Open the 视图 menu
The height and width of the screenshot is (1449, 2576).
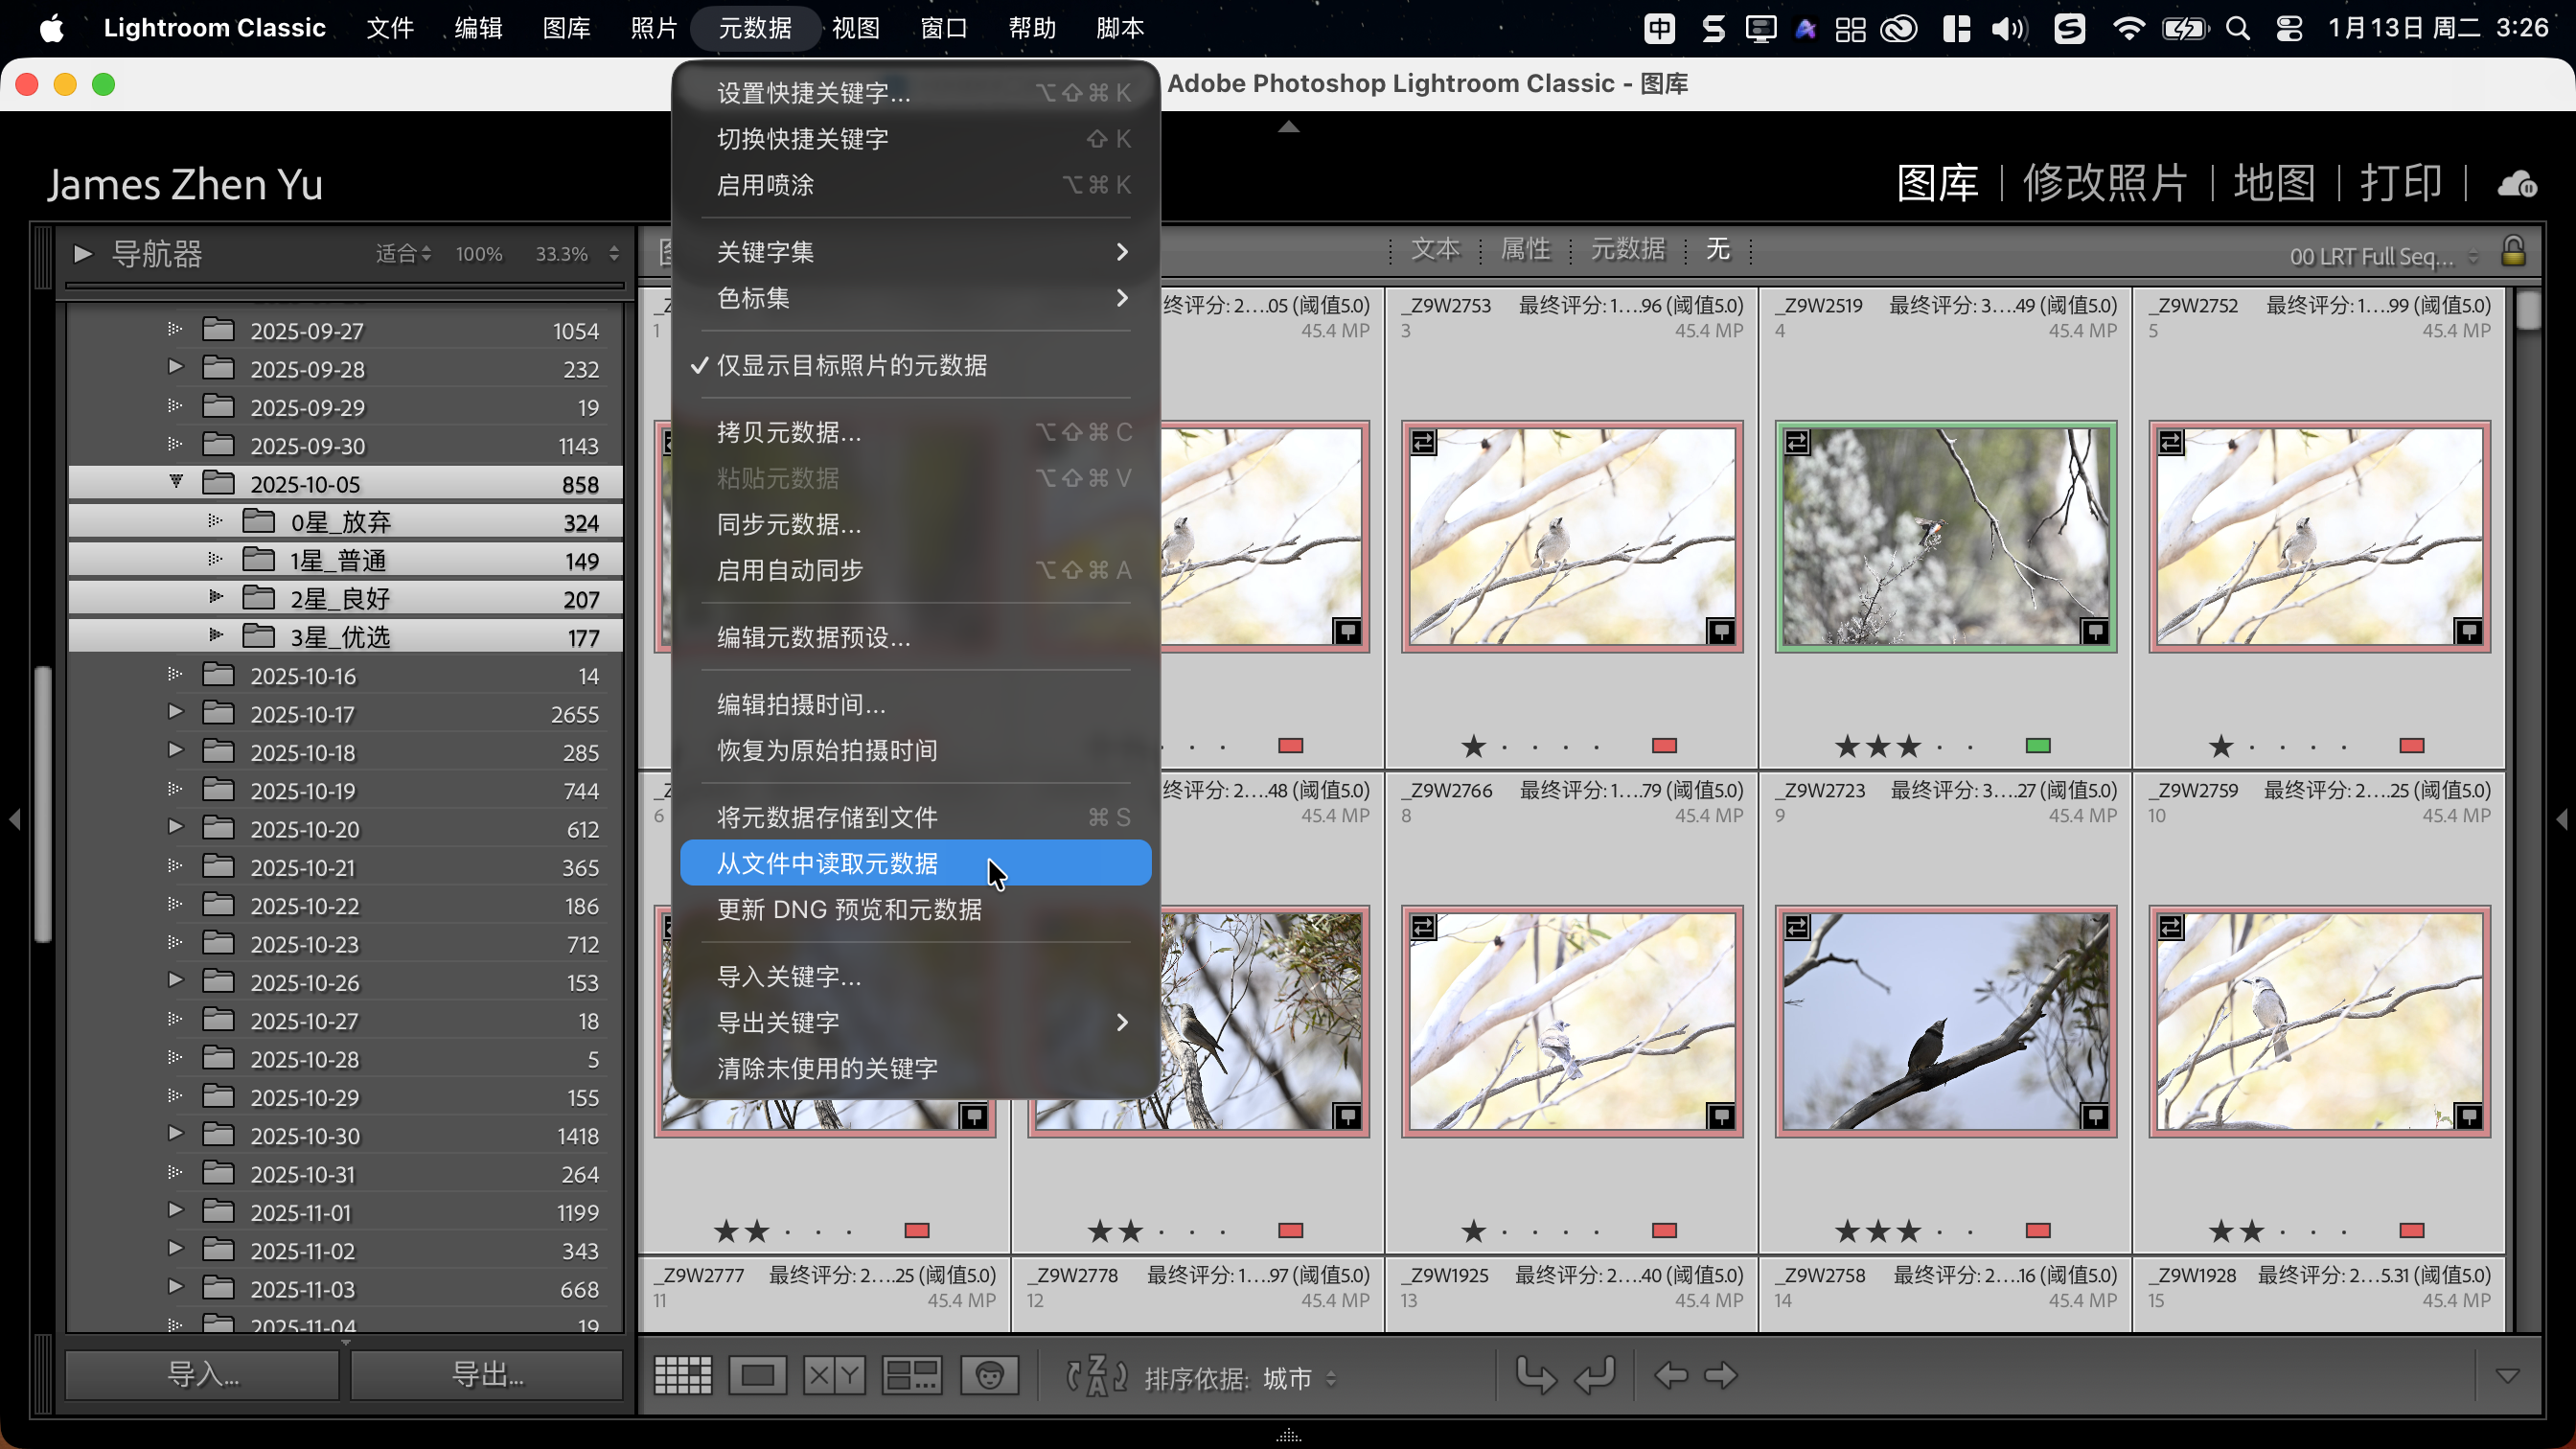(855, 28)
